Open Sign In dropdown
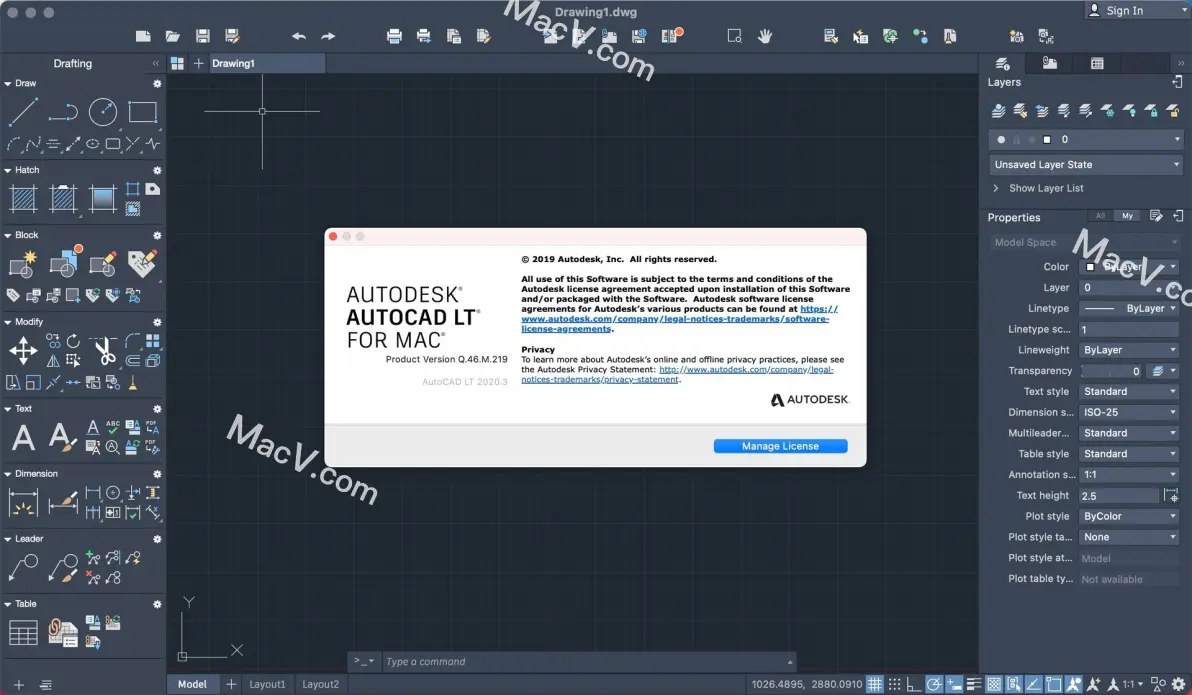The height and width of the screenshot is (695, 1192). 1137,10
